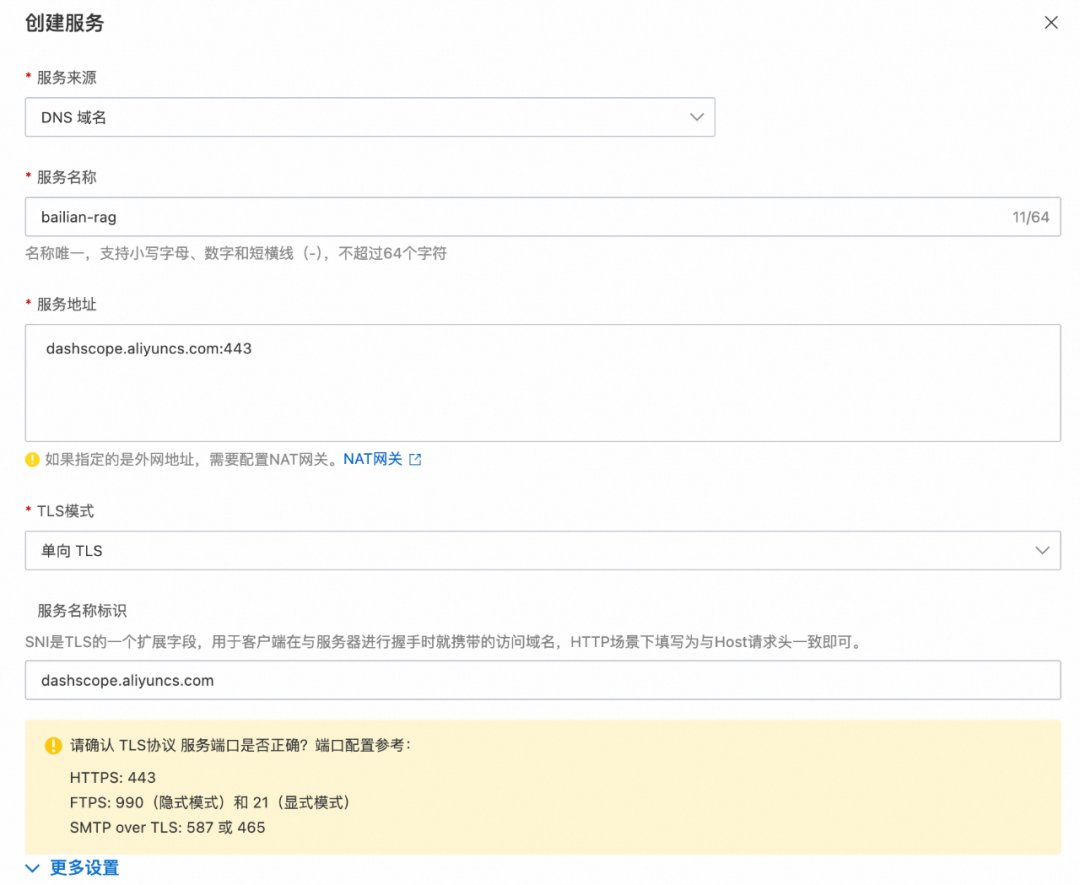Click the external-link icon after NAT网关
The width and height of the screenshot is (1080, 885).
(x=414, y=459)
